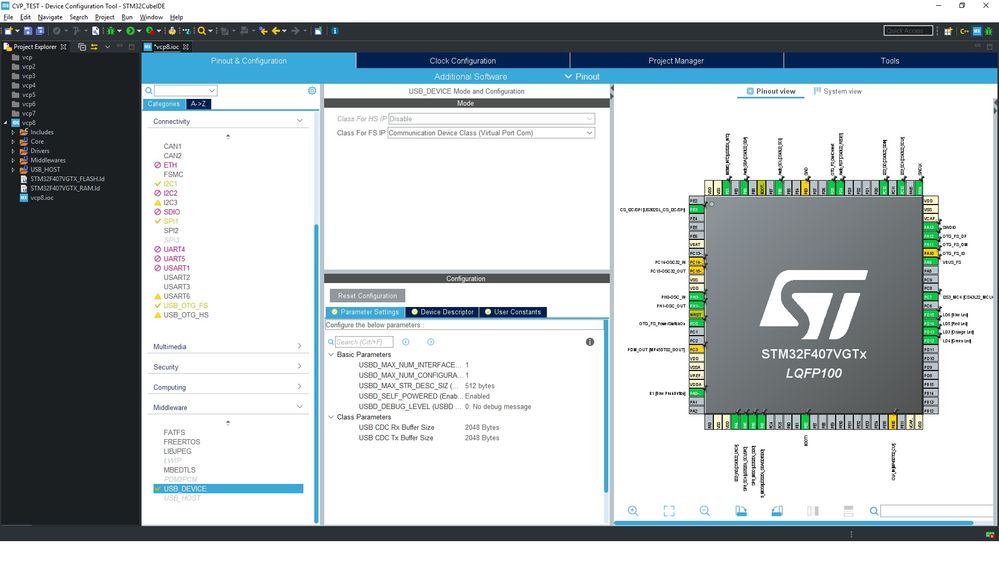Click the green bug Debug icon
This screenshot has height=562, width=999.
pos(111,31)
